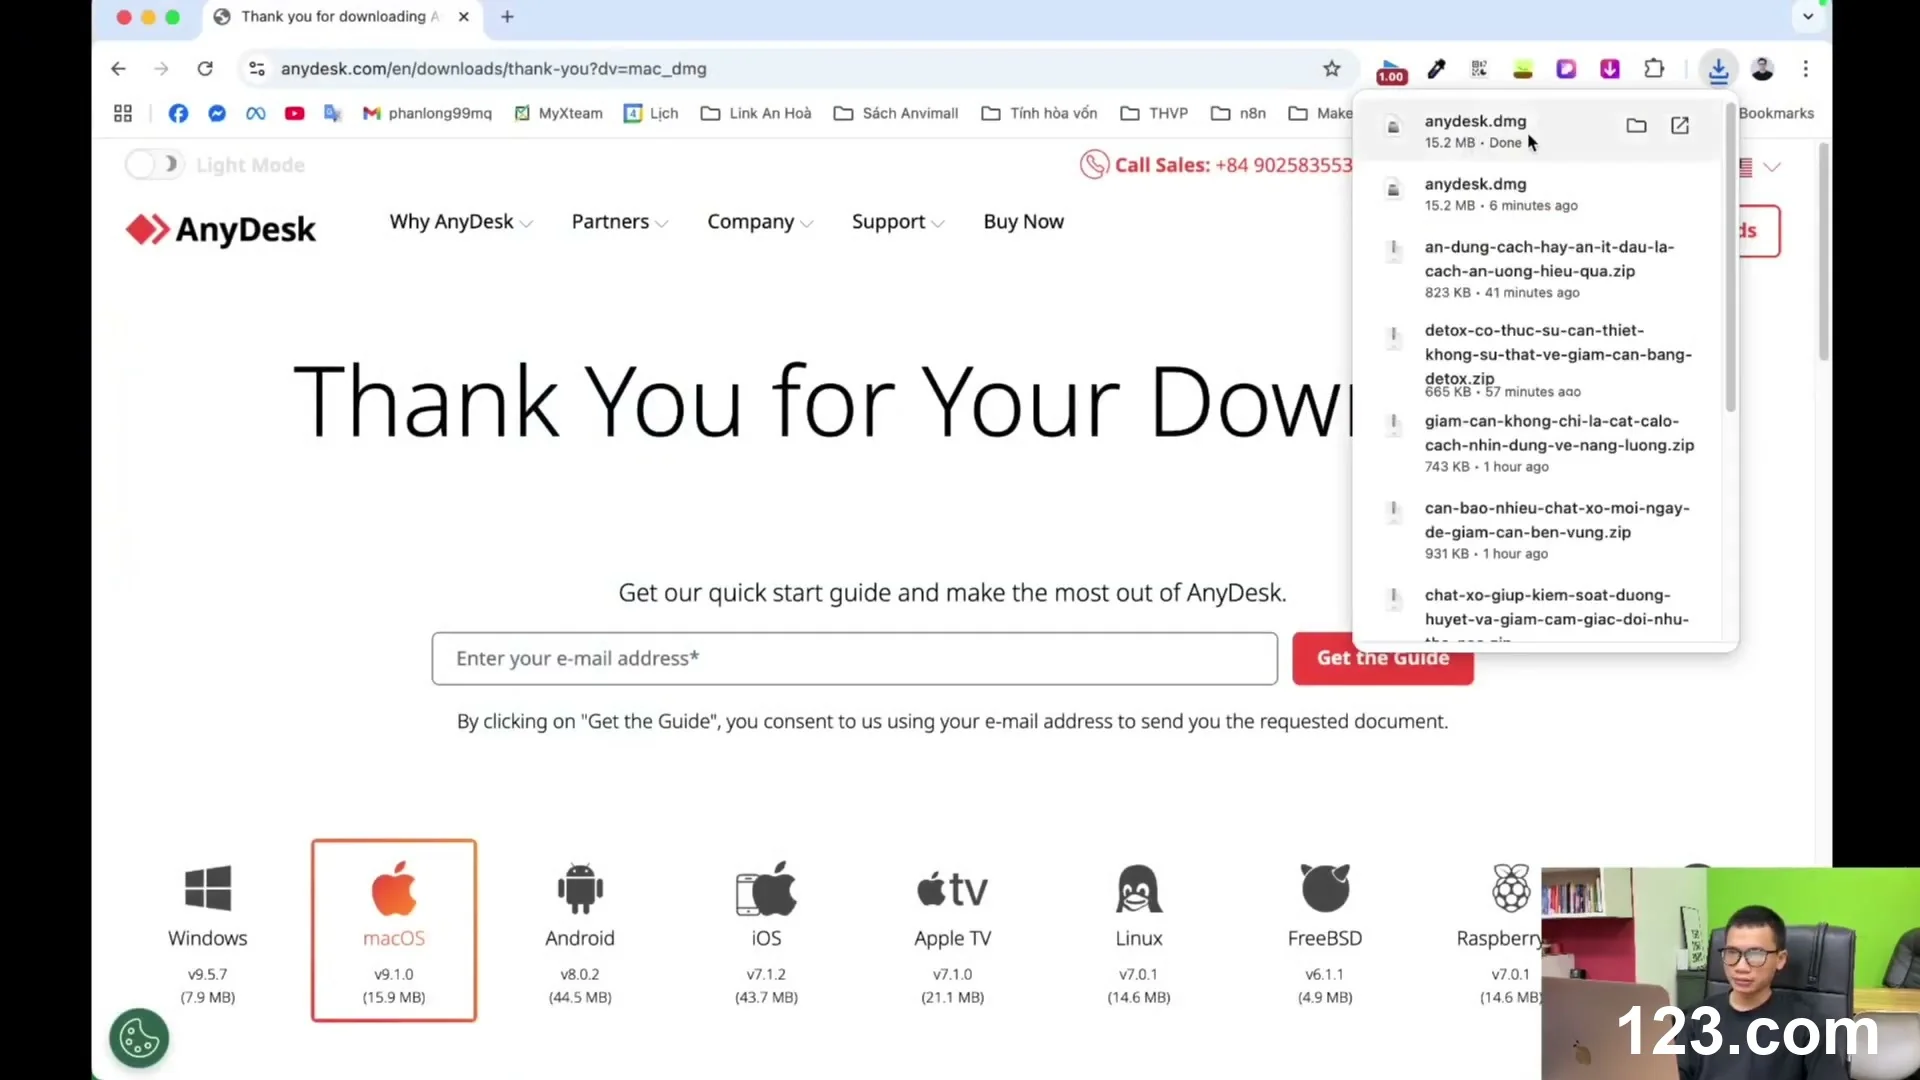Open the n8n bookmark folder
This screenshot has height=1080, width=1920.
click(x=1238, y=114)
